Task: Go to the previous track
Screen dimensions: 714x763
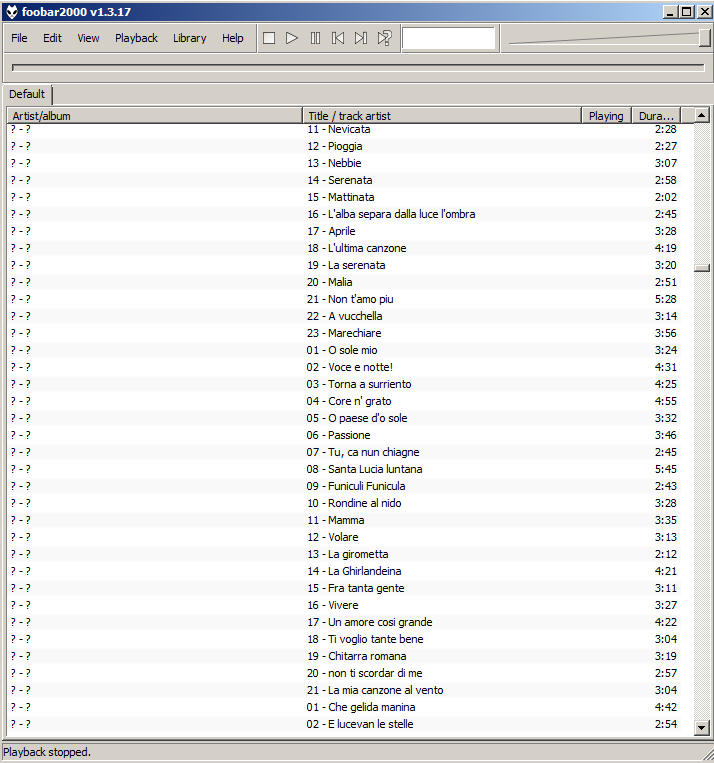Action: 338,38
